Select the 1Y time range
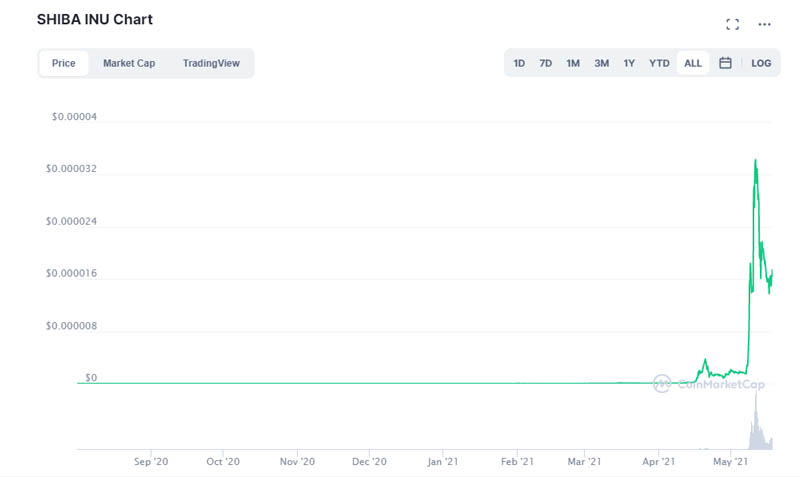 pyautogui.click(x=629, y=63)
